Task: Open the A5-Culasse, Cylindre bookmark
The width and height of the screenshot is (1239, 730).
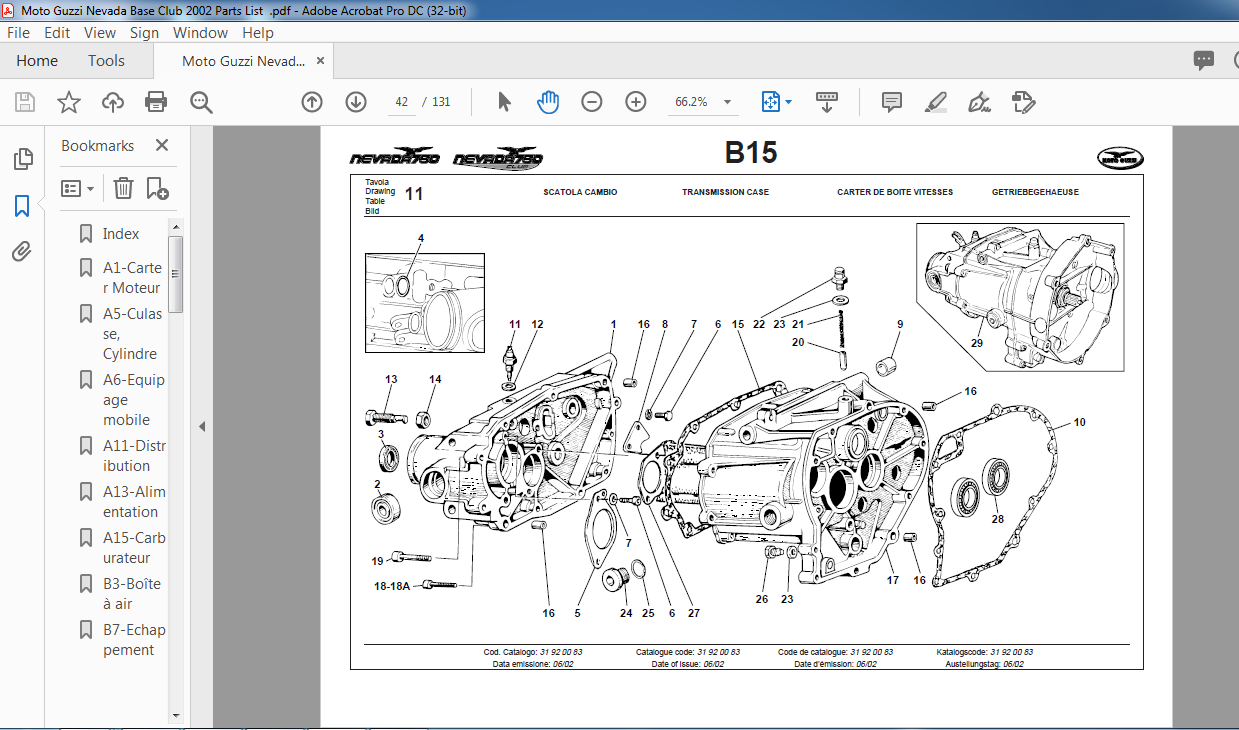Action: (132, 334)
